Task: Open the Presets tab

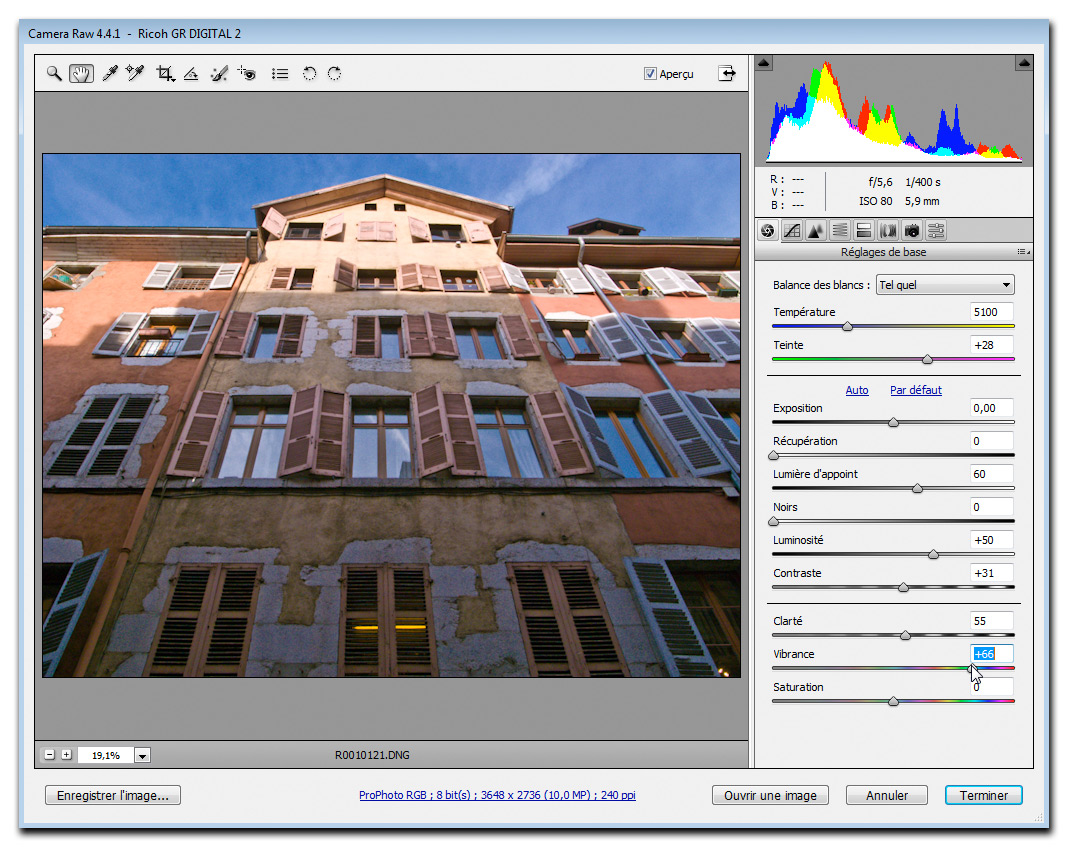Action: (936, 231)
